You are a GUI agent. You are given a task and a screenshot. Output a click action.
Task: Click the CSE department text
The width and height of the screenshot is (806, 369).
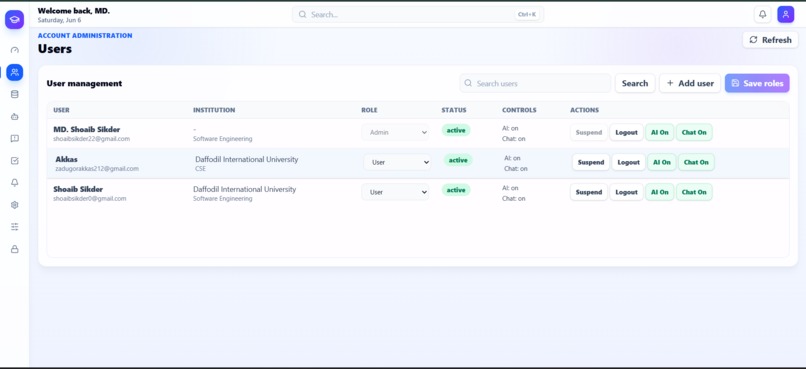pos(200,169)
